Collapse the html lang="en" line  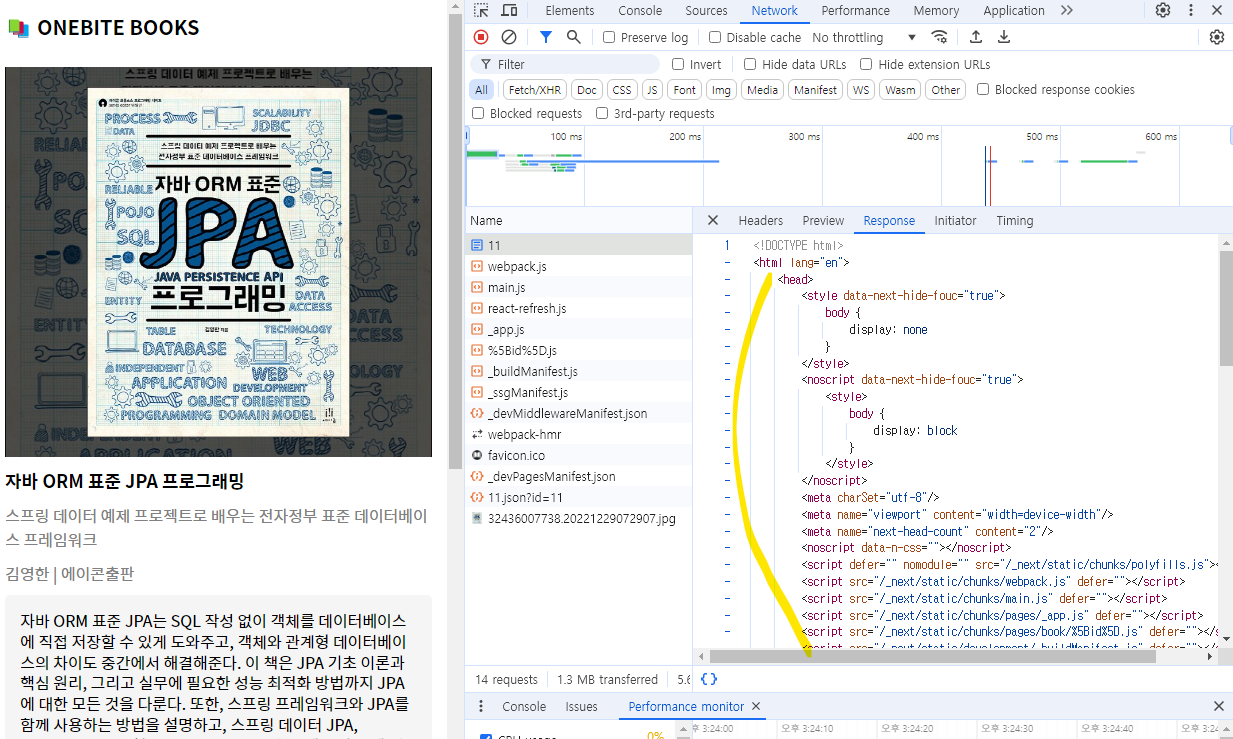tap(728, 262)
